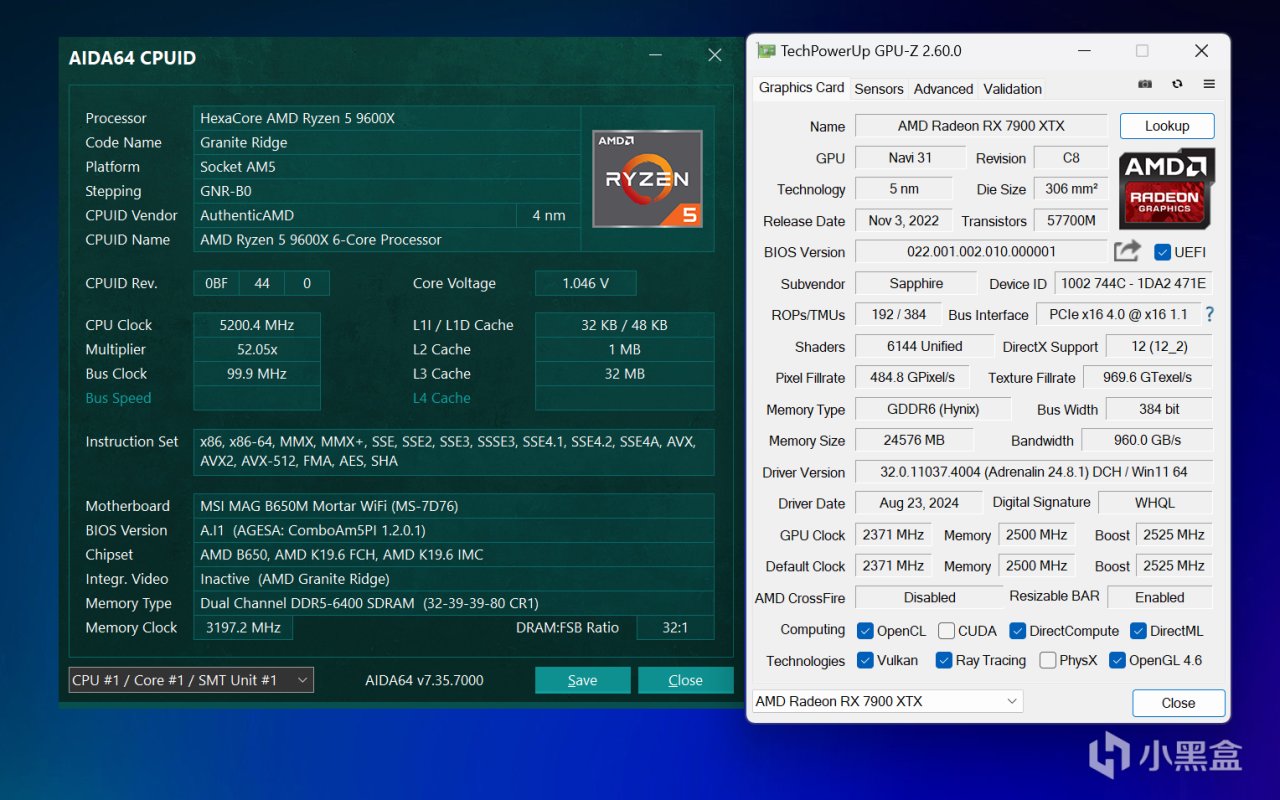Select the Graphics Card tab
This screenshot has height=800, width=1280.
click(x=801, y=88)
